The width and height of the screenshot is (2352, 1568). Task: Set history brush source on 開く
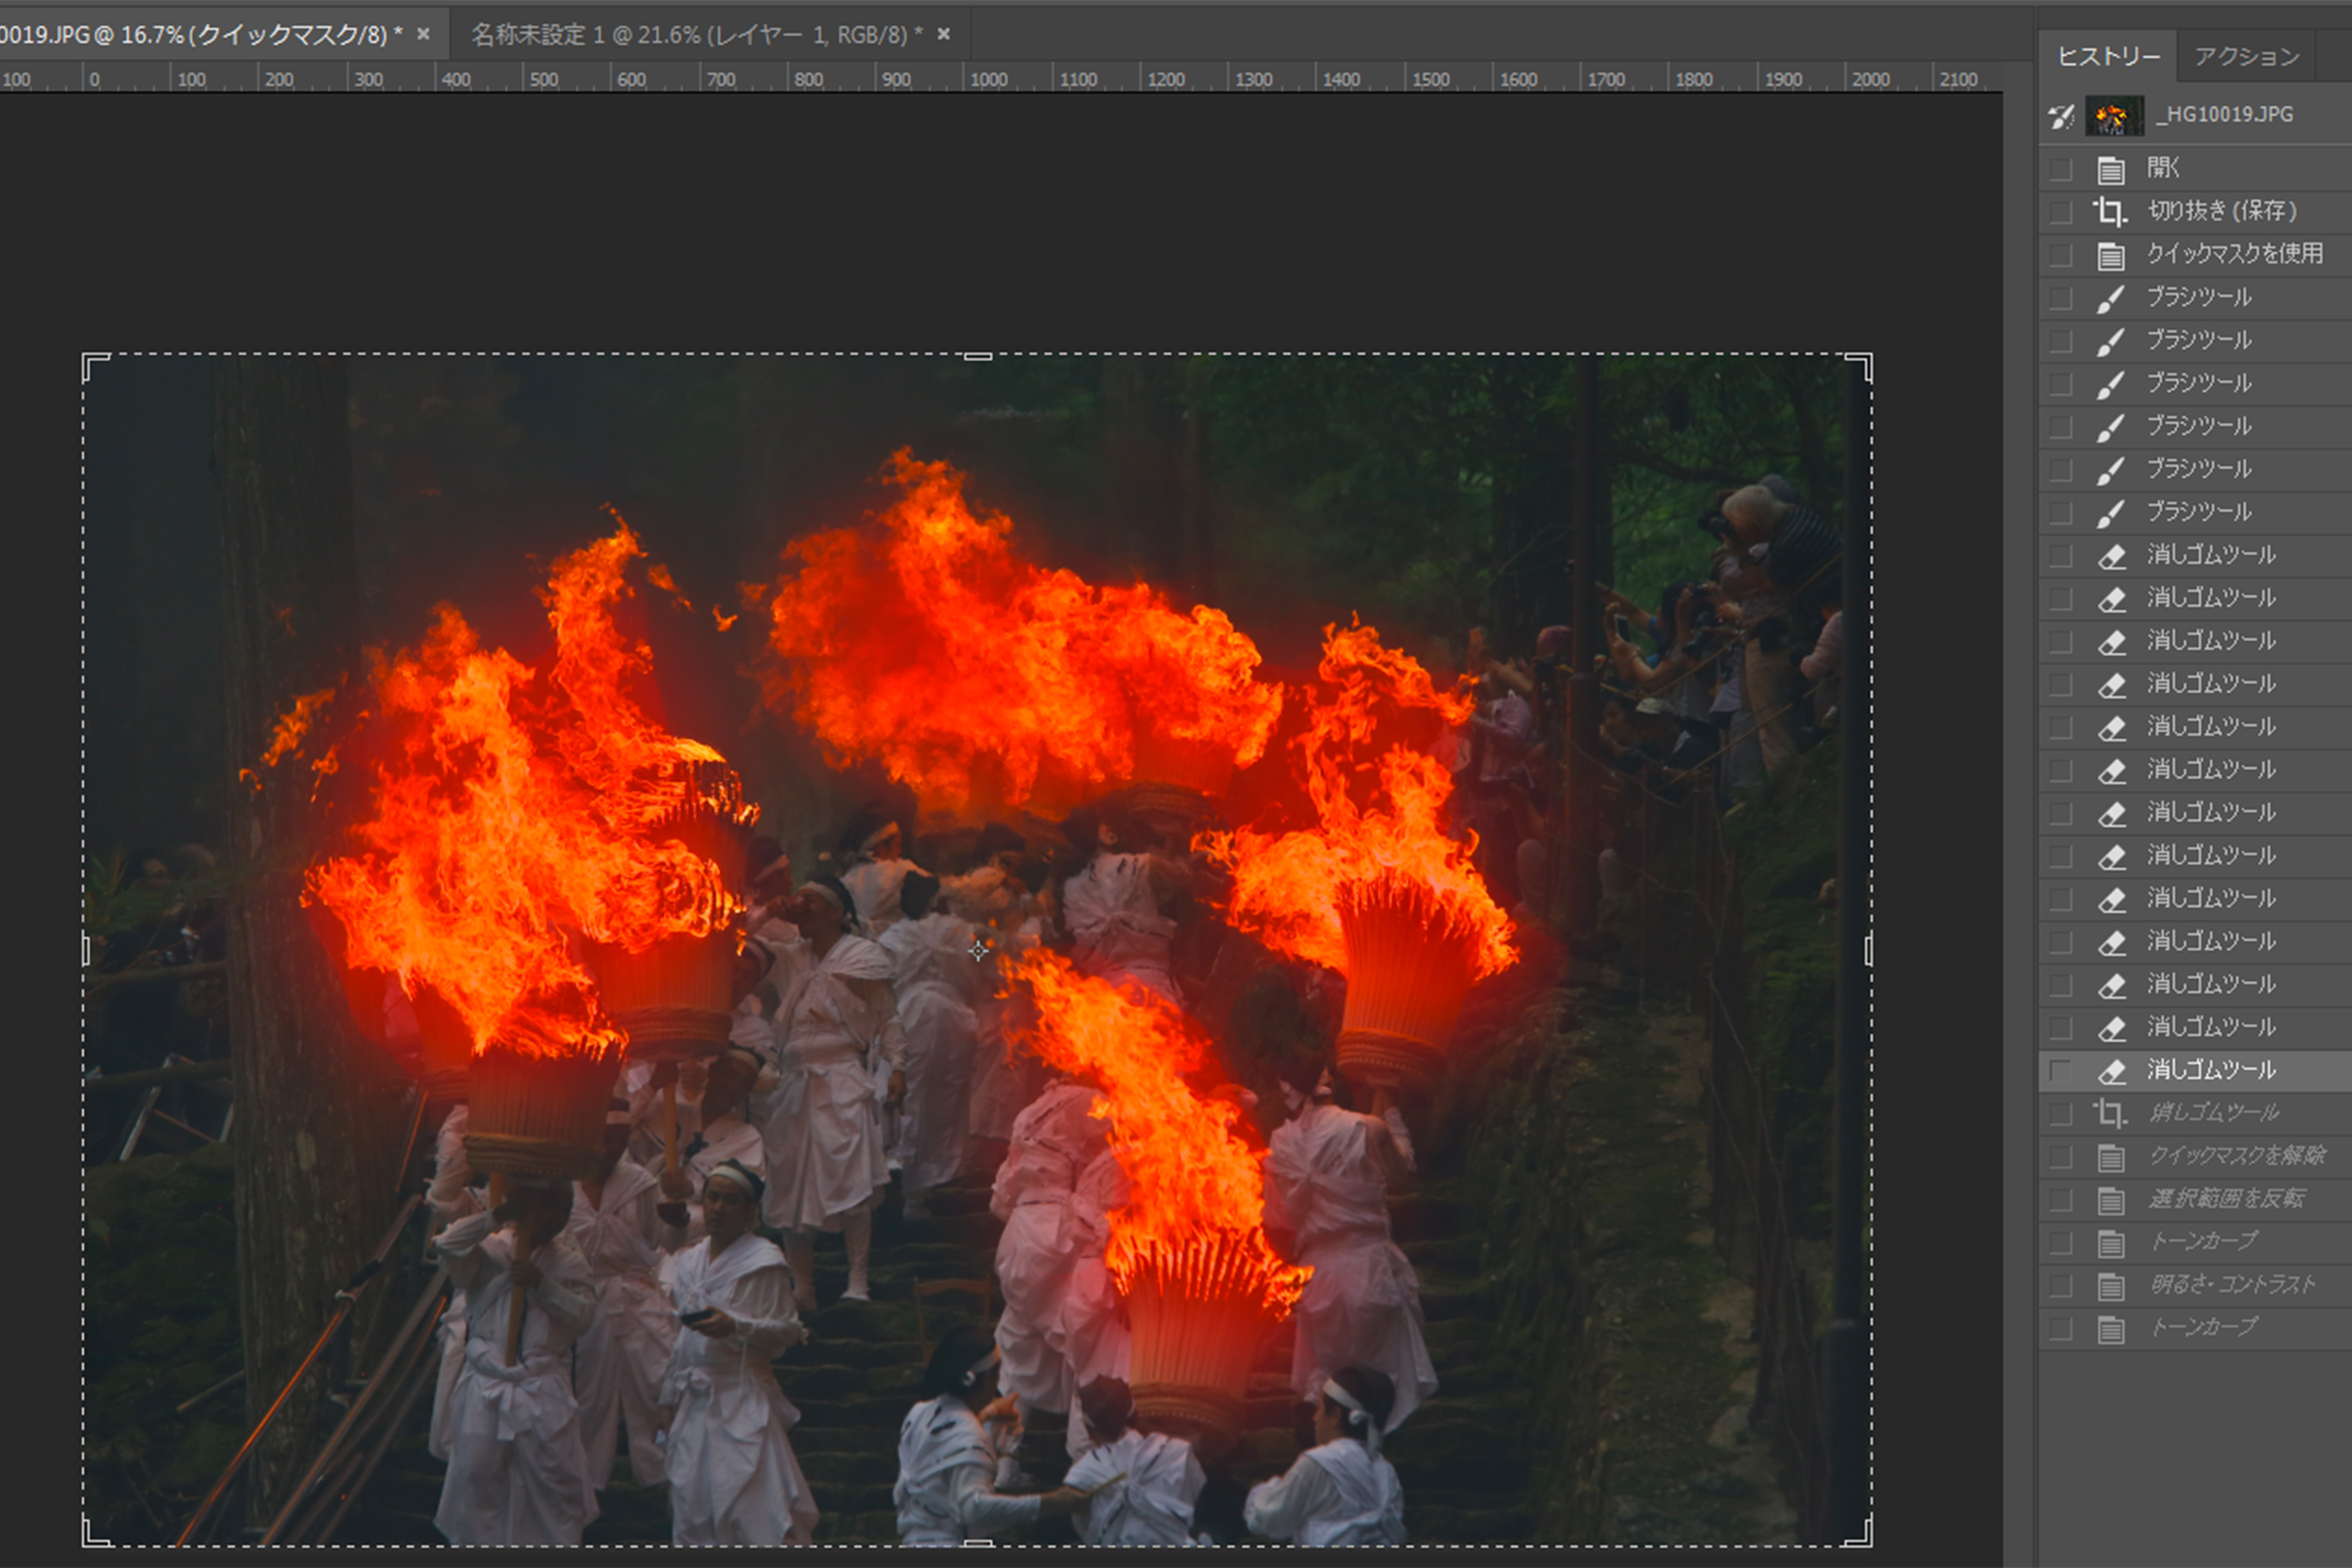click(x=2060, y=169)
